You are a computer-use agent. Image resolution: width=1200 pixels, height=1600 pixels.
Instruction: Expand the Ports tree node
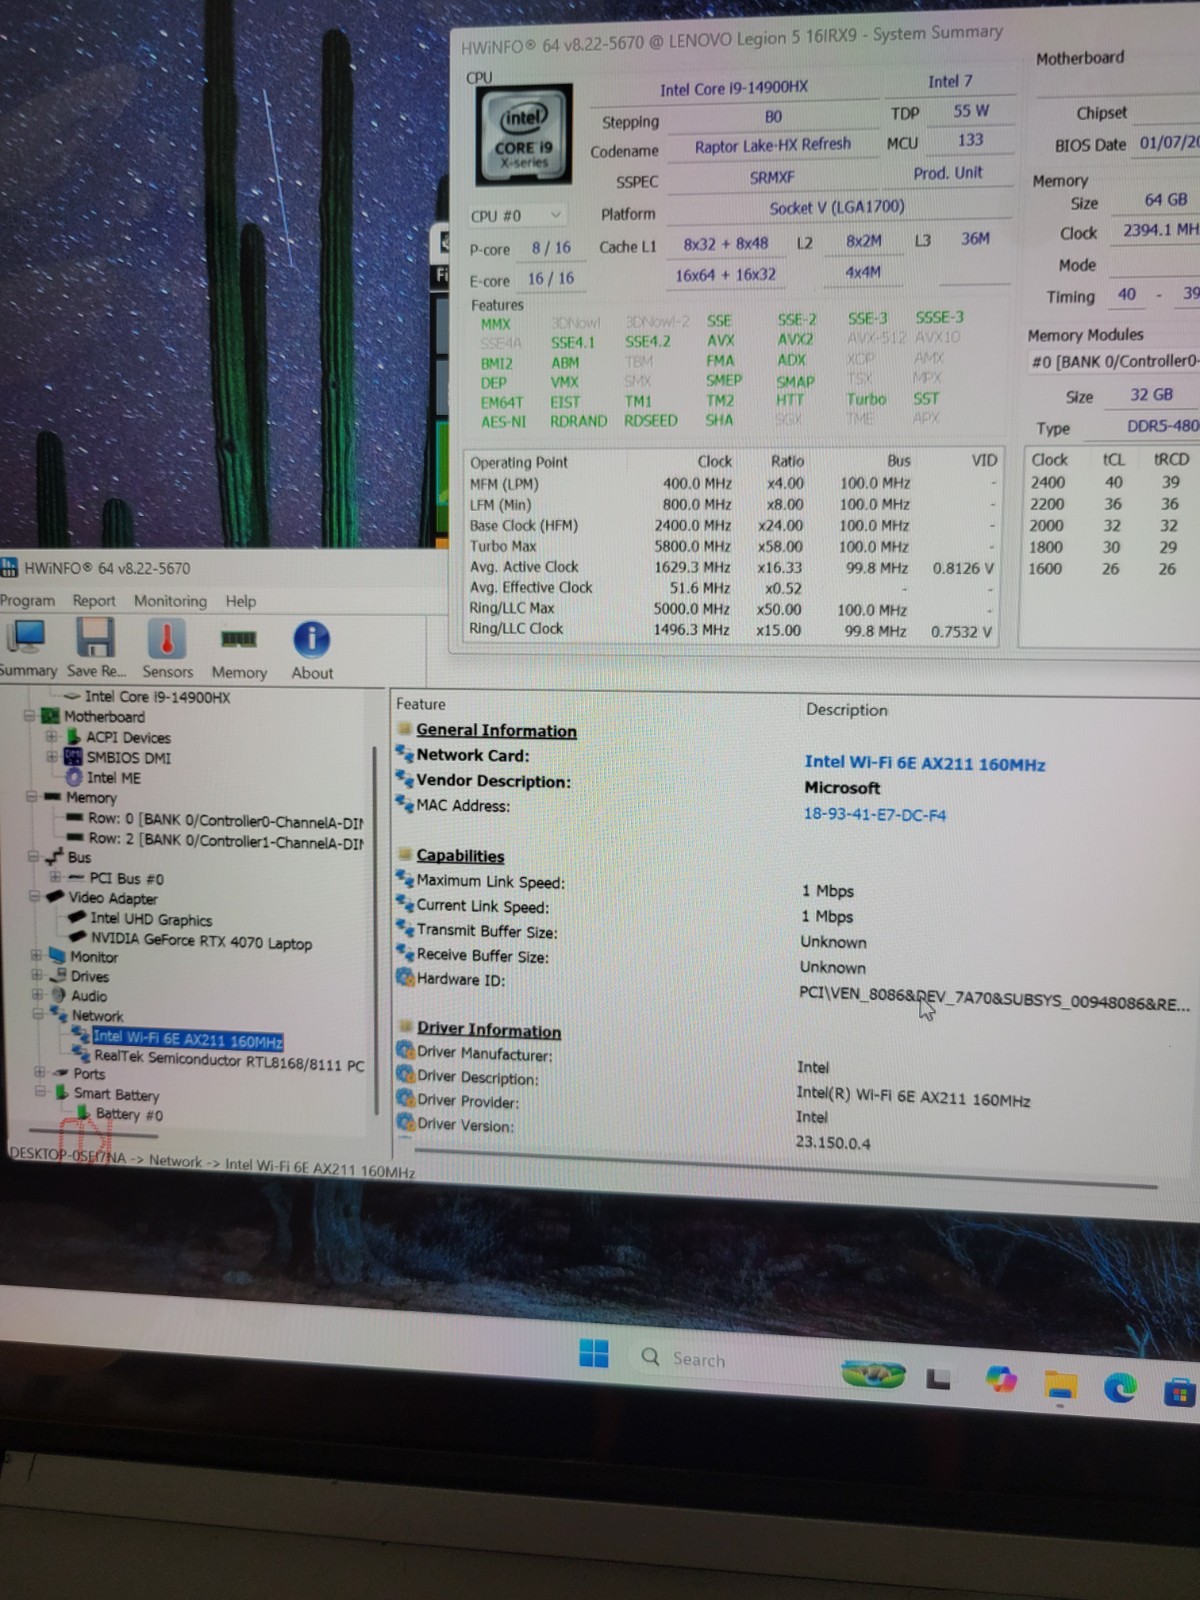pos(39,1072)
